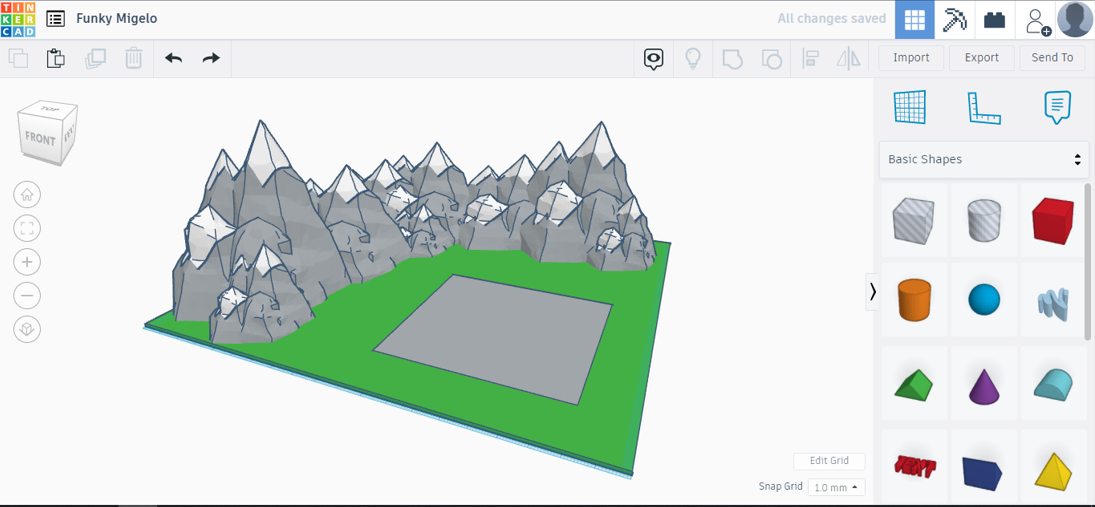Click the Funky Migelo design name
Screen dimensions: 1095x507
click(x=117, y=19)
